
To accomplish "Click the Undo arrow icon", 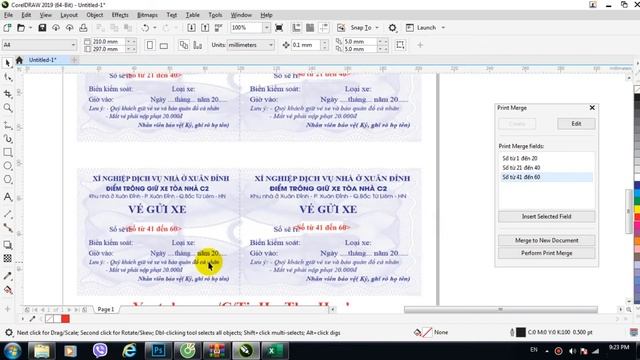I will pos(145,28).
